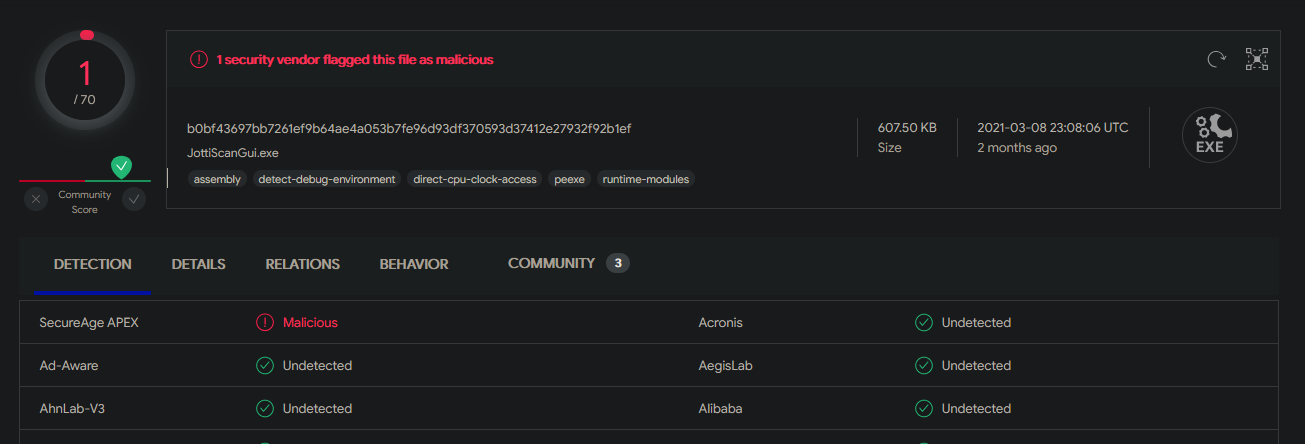Select the Behavior tab
1305x444 pixels.
tap(414, 264)
